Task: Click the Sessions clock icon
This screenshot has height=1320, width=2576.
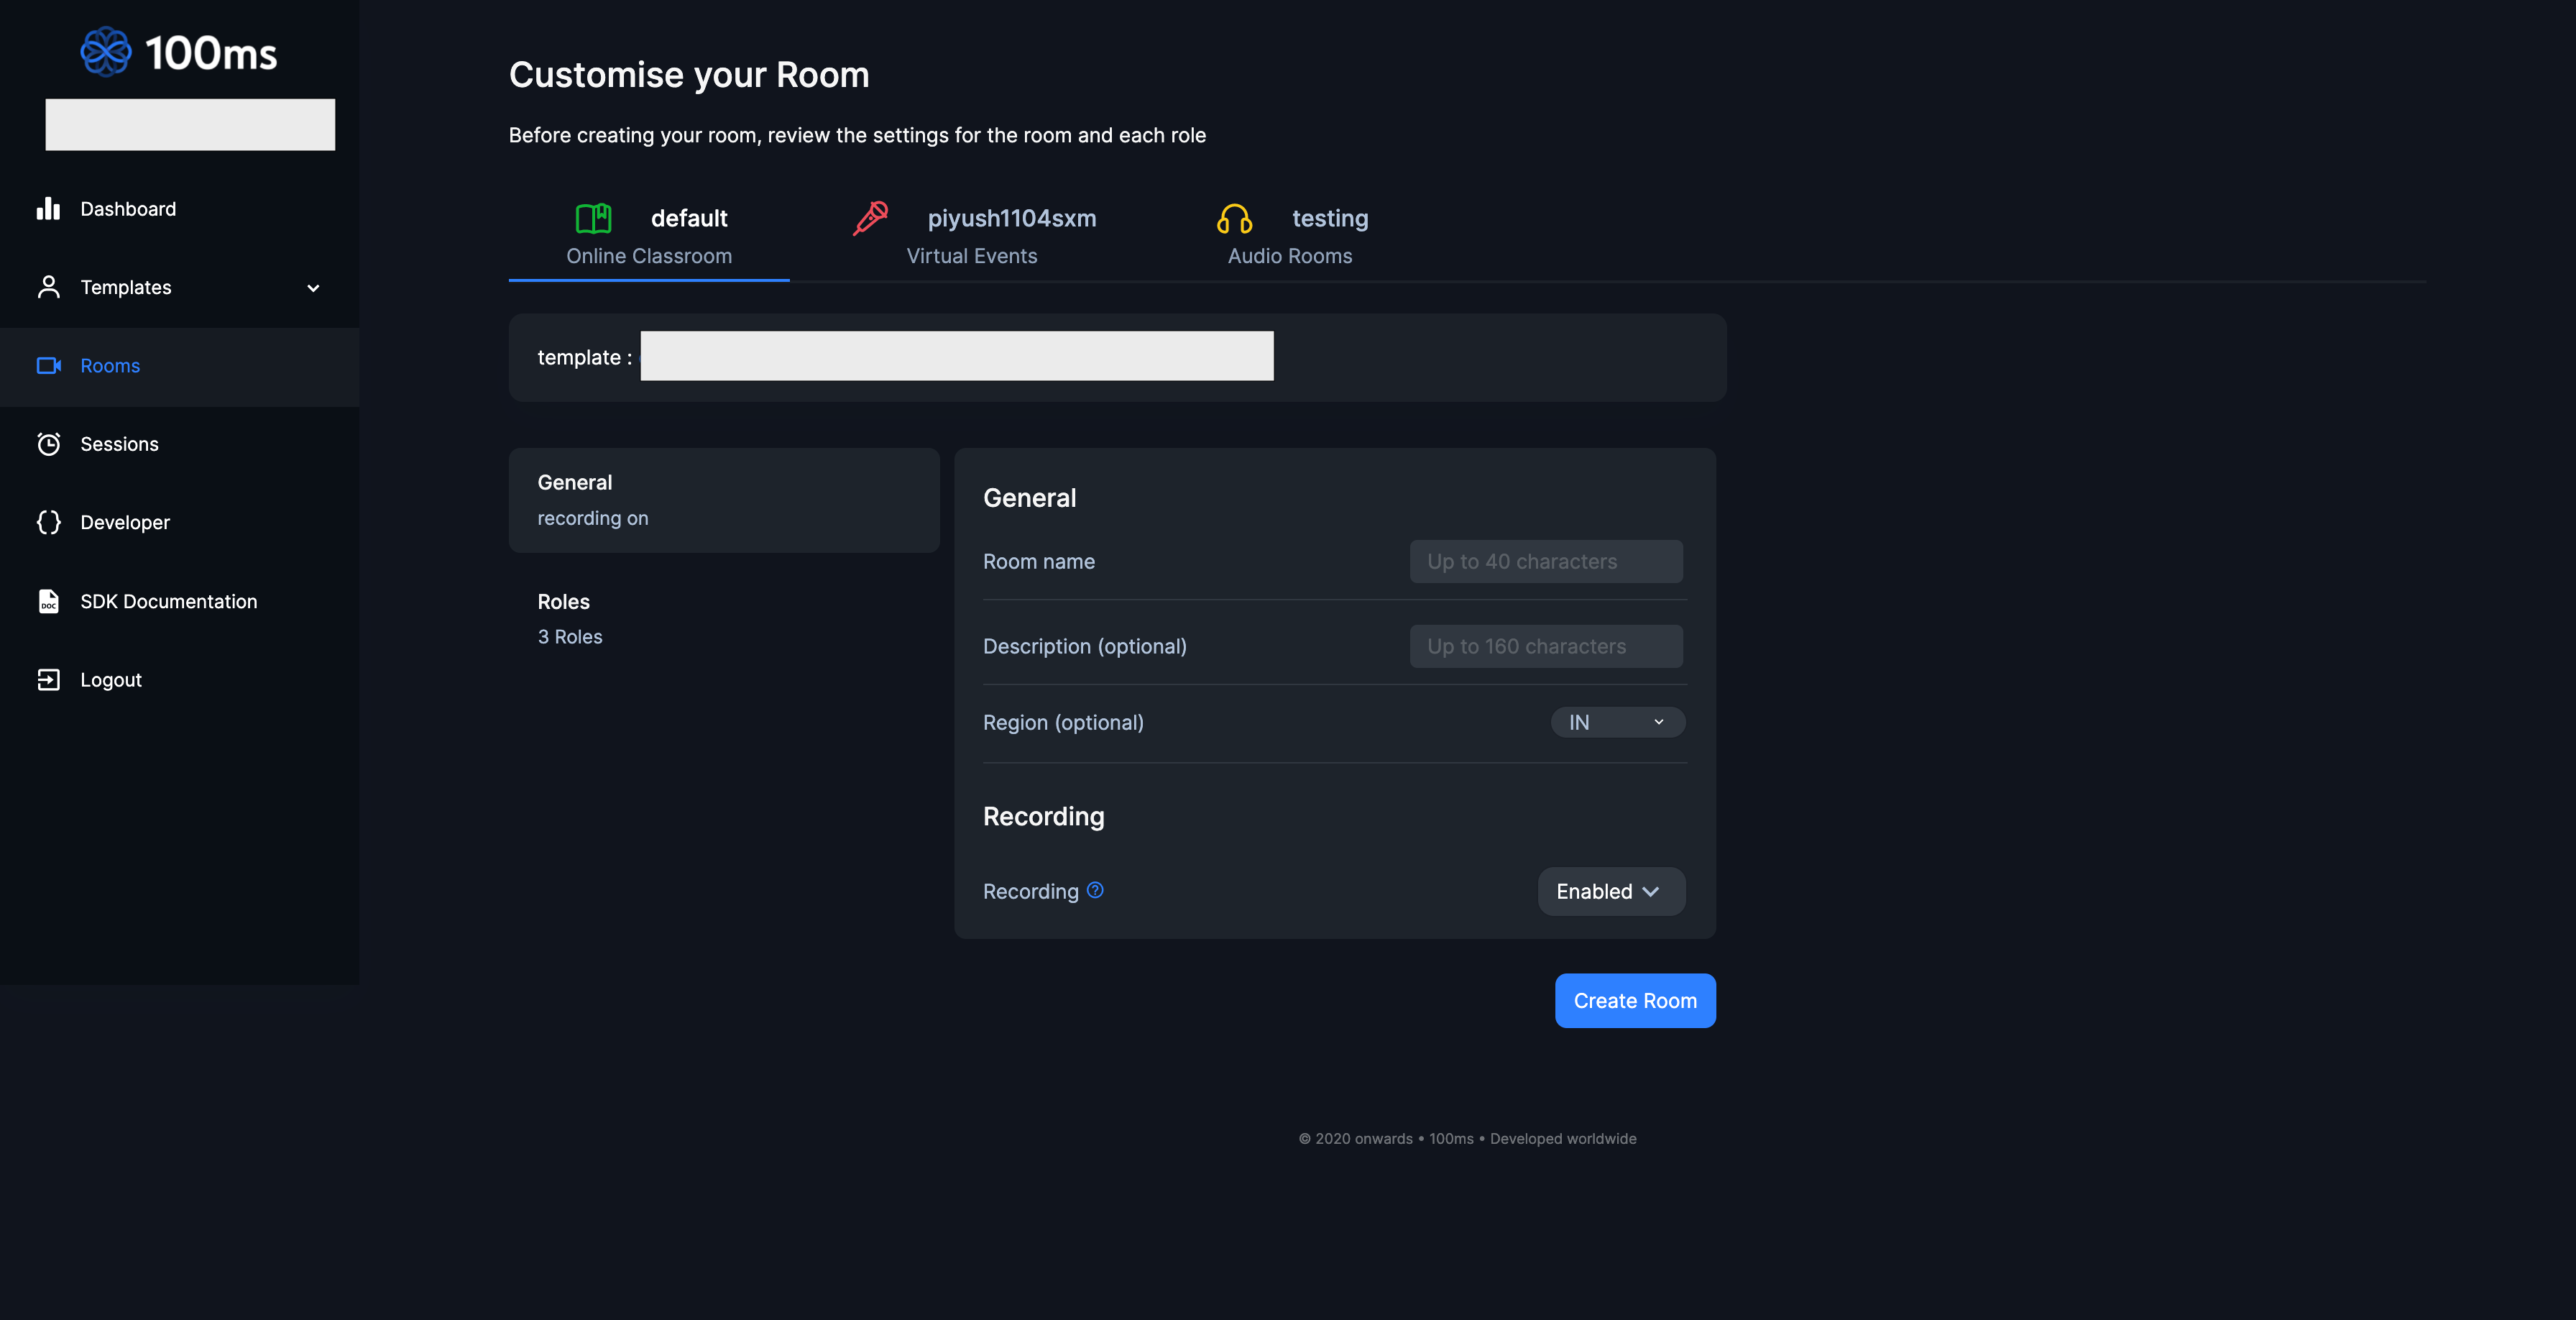Action: (49, 443)
